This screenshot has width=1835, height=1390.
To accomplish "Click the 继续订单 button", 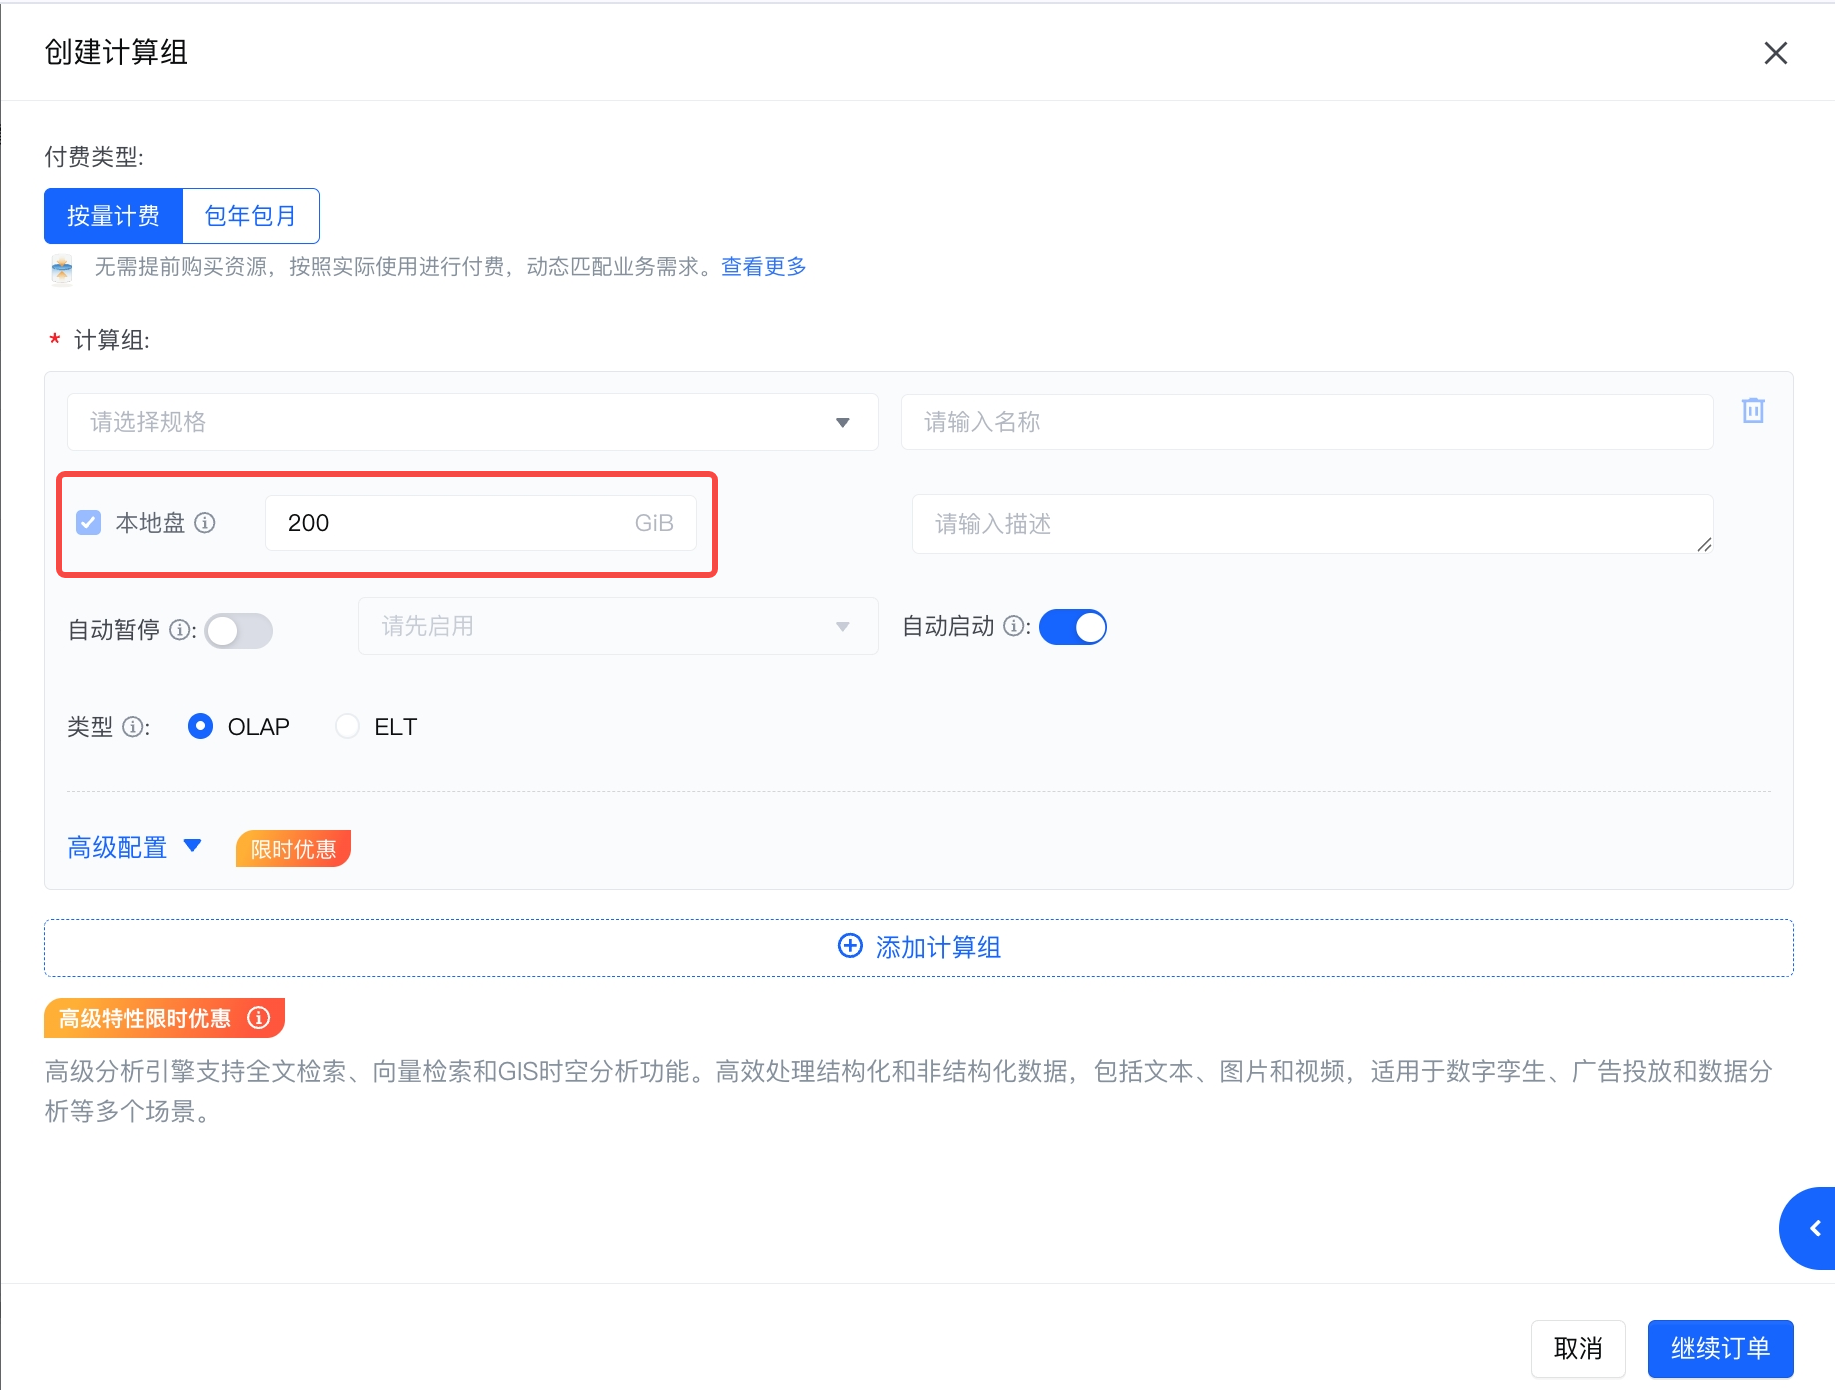I will [x=1721, y=1349].
